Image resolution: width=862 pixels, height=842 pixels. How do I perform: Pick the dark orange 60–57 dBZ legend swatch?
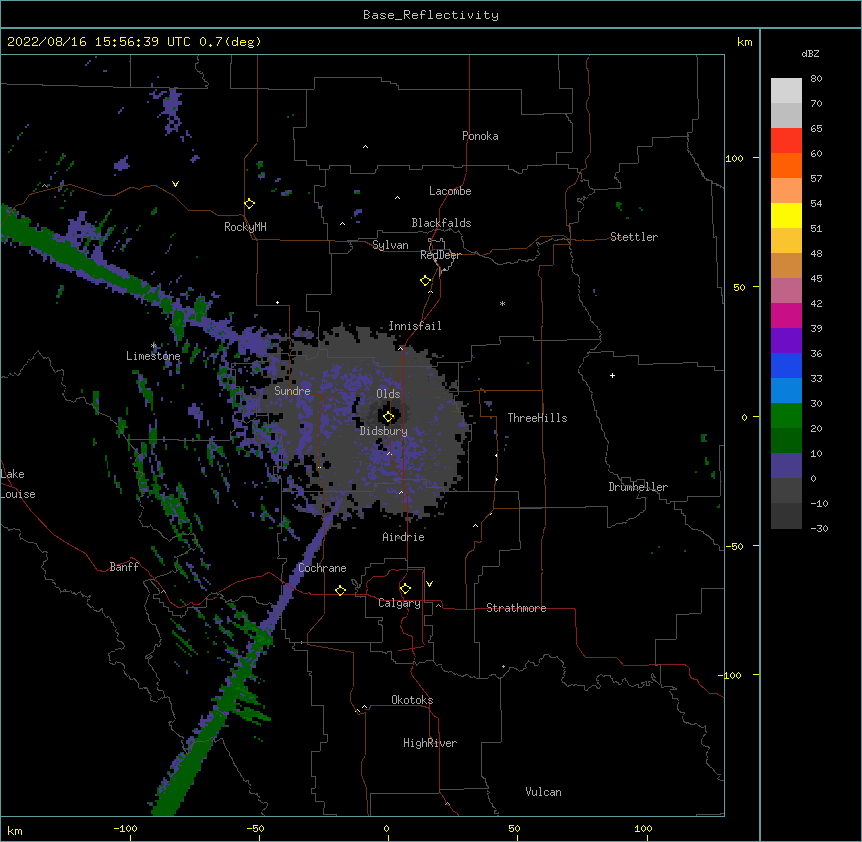coord(786,165)
